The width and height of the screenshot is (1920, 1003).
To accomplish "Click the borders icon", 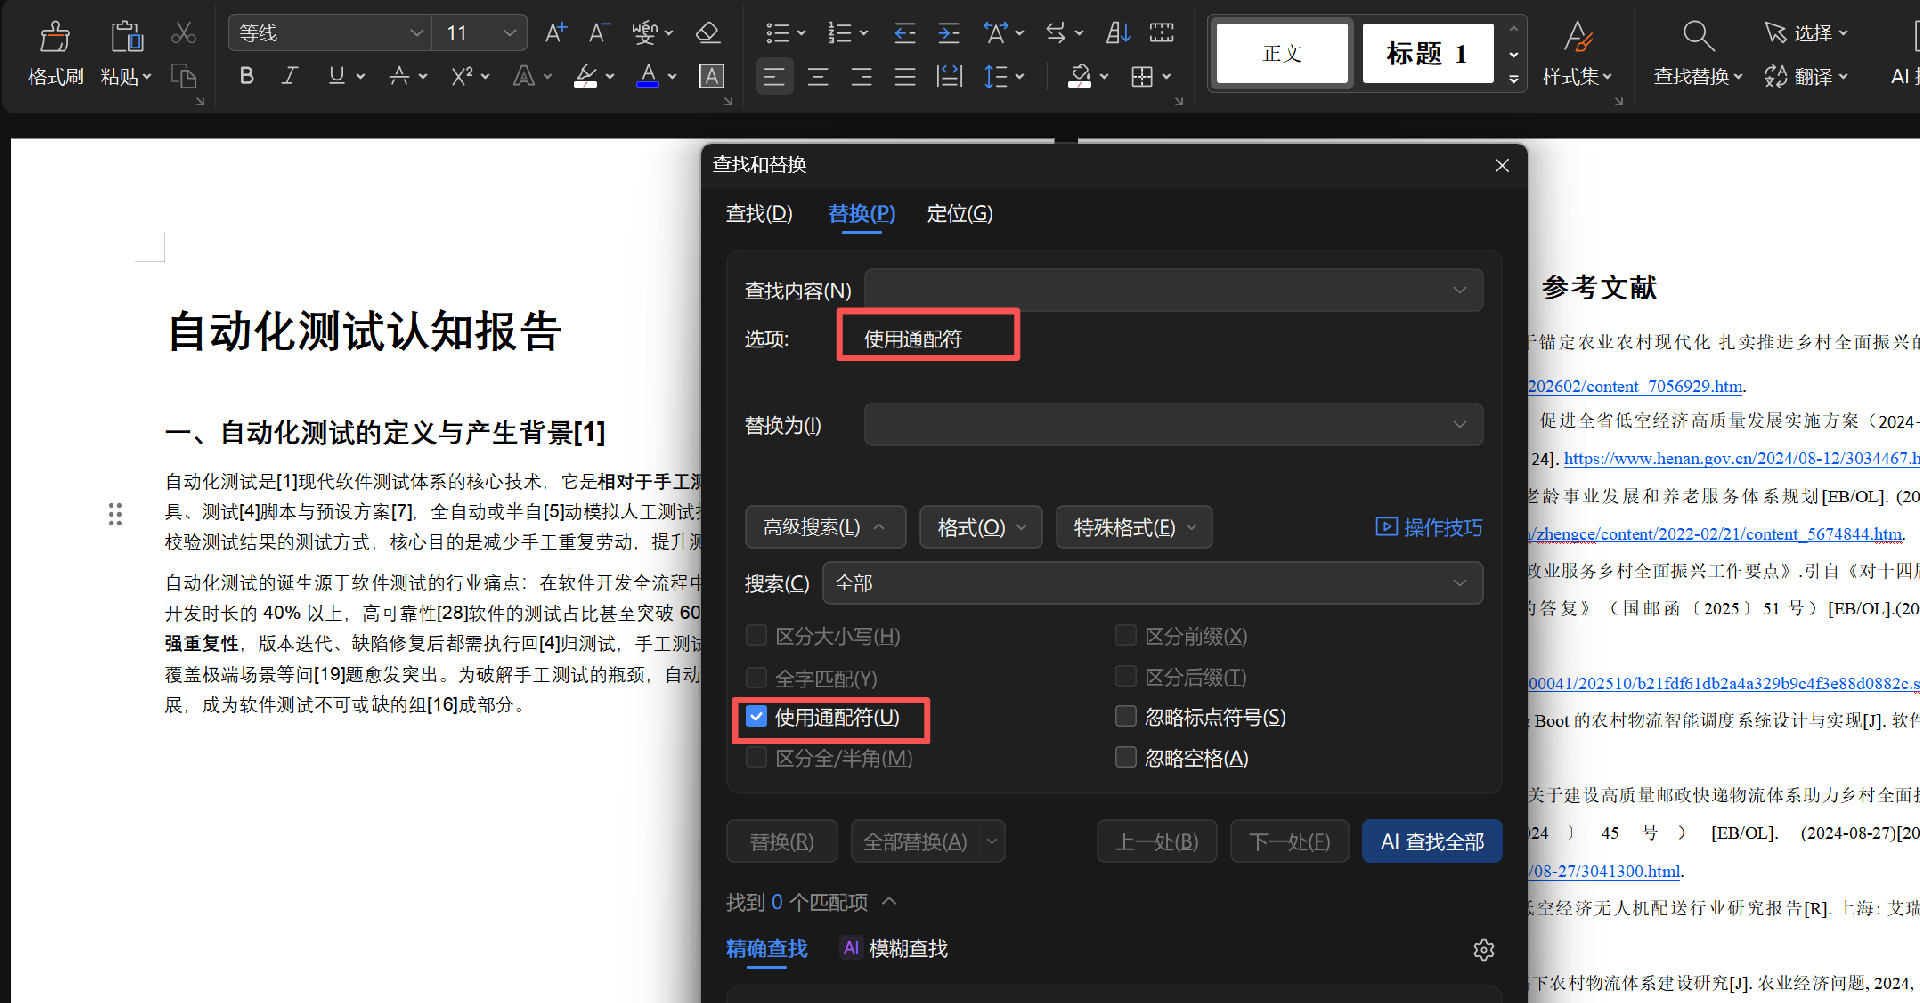I will point(1141,76).
